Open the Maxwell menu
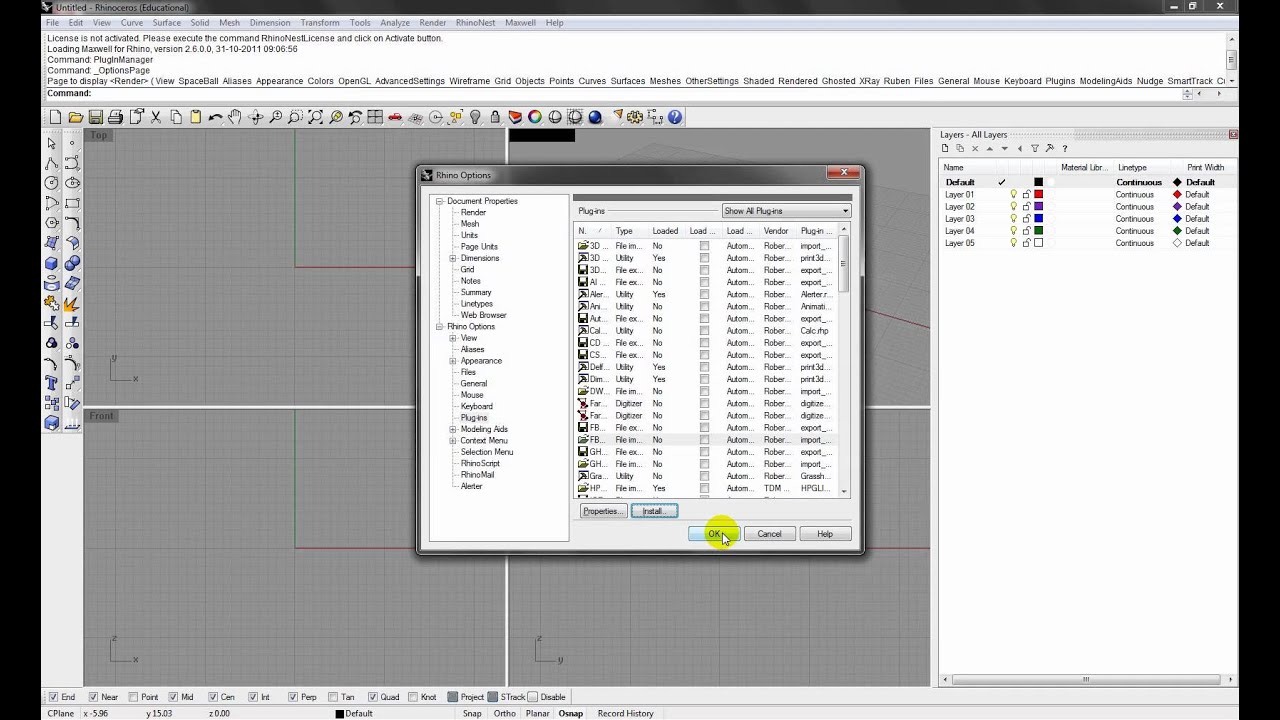The image size is (1280, 720). 520,23
